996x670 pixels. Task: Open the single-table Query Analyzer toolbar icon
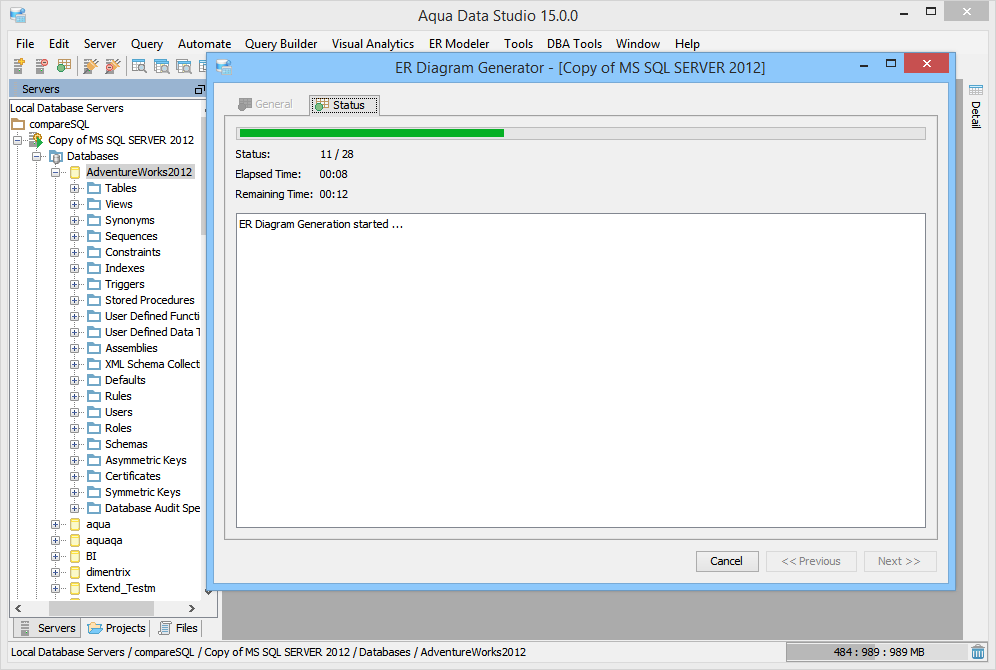[139, 65]
